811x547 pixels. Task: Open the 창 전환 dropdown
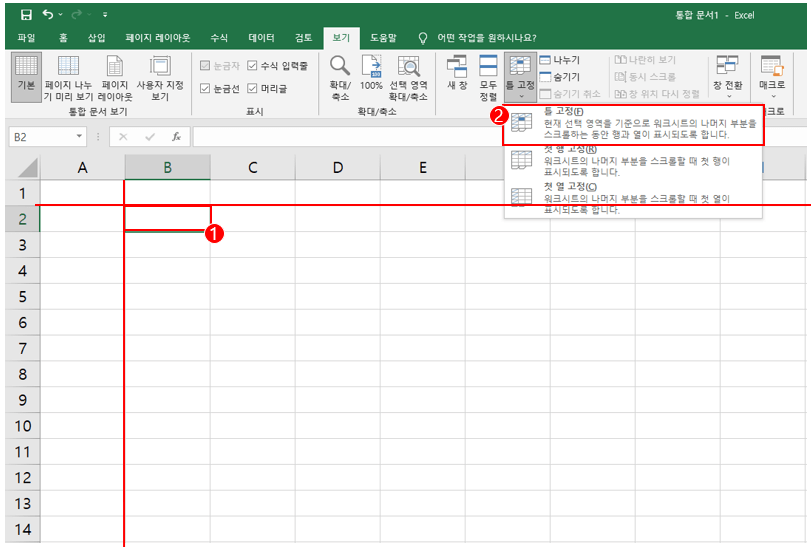pyautogui.click(x=728, y=78)
